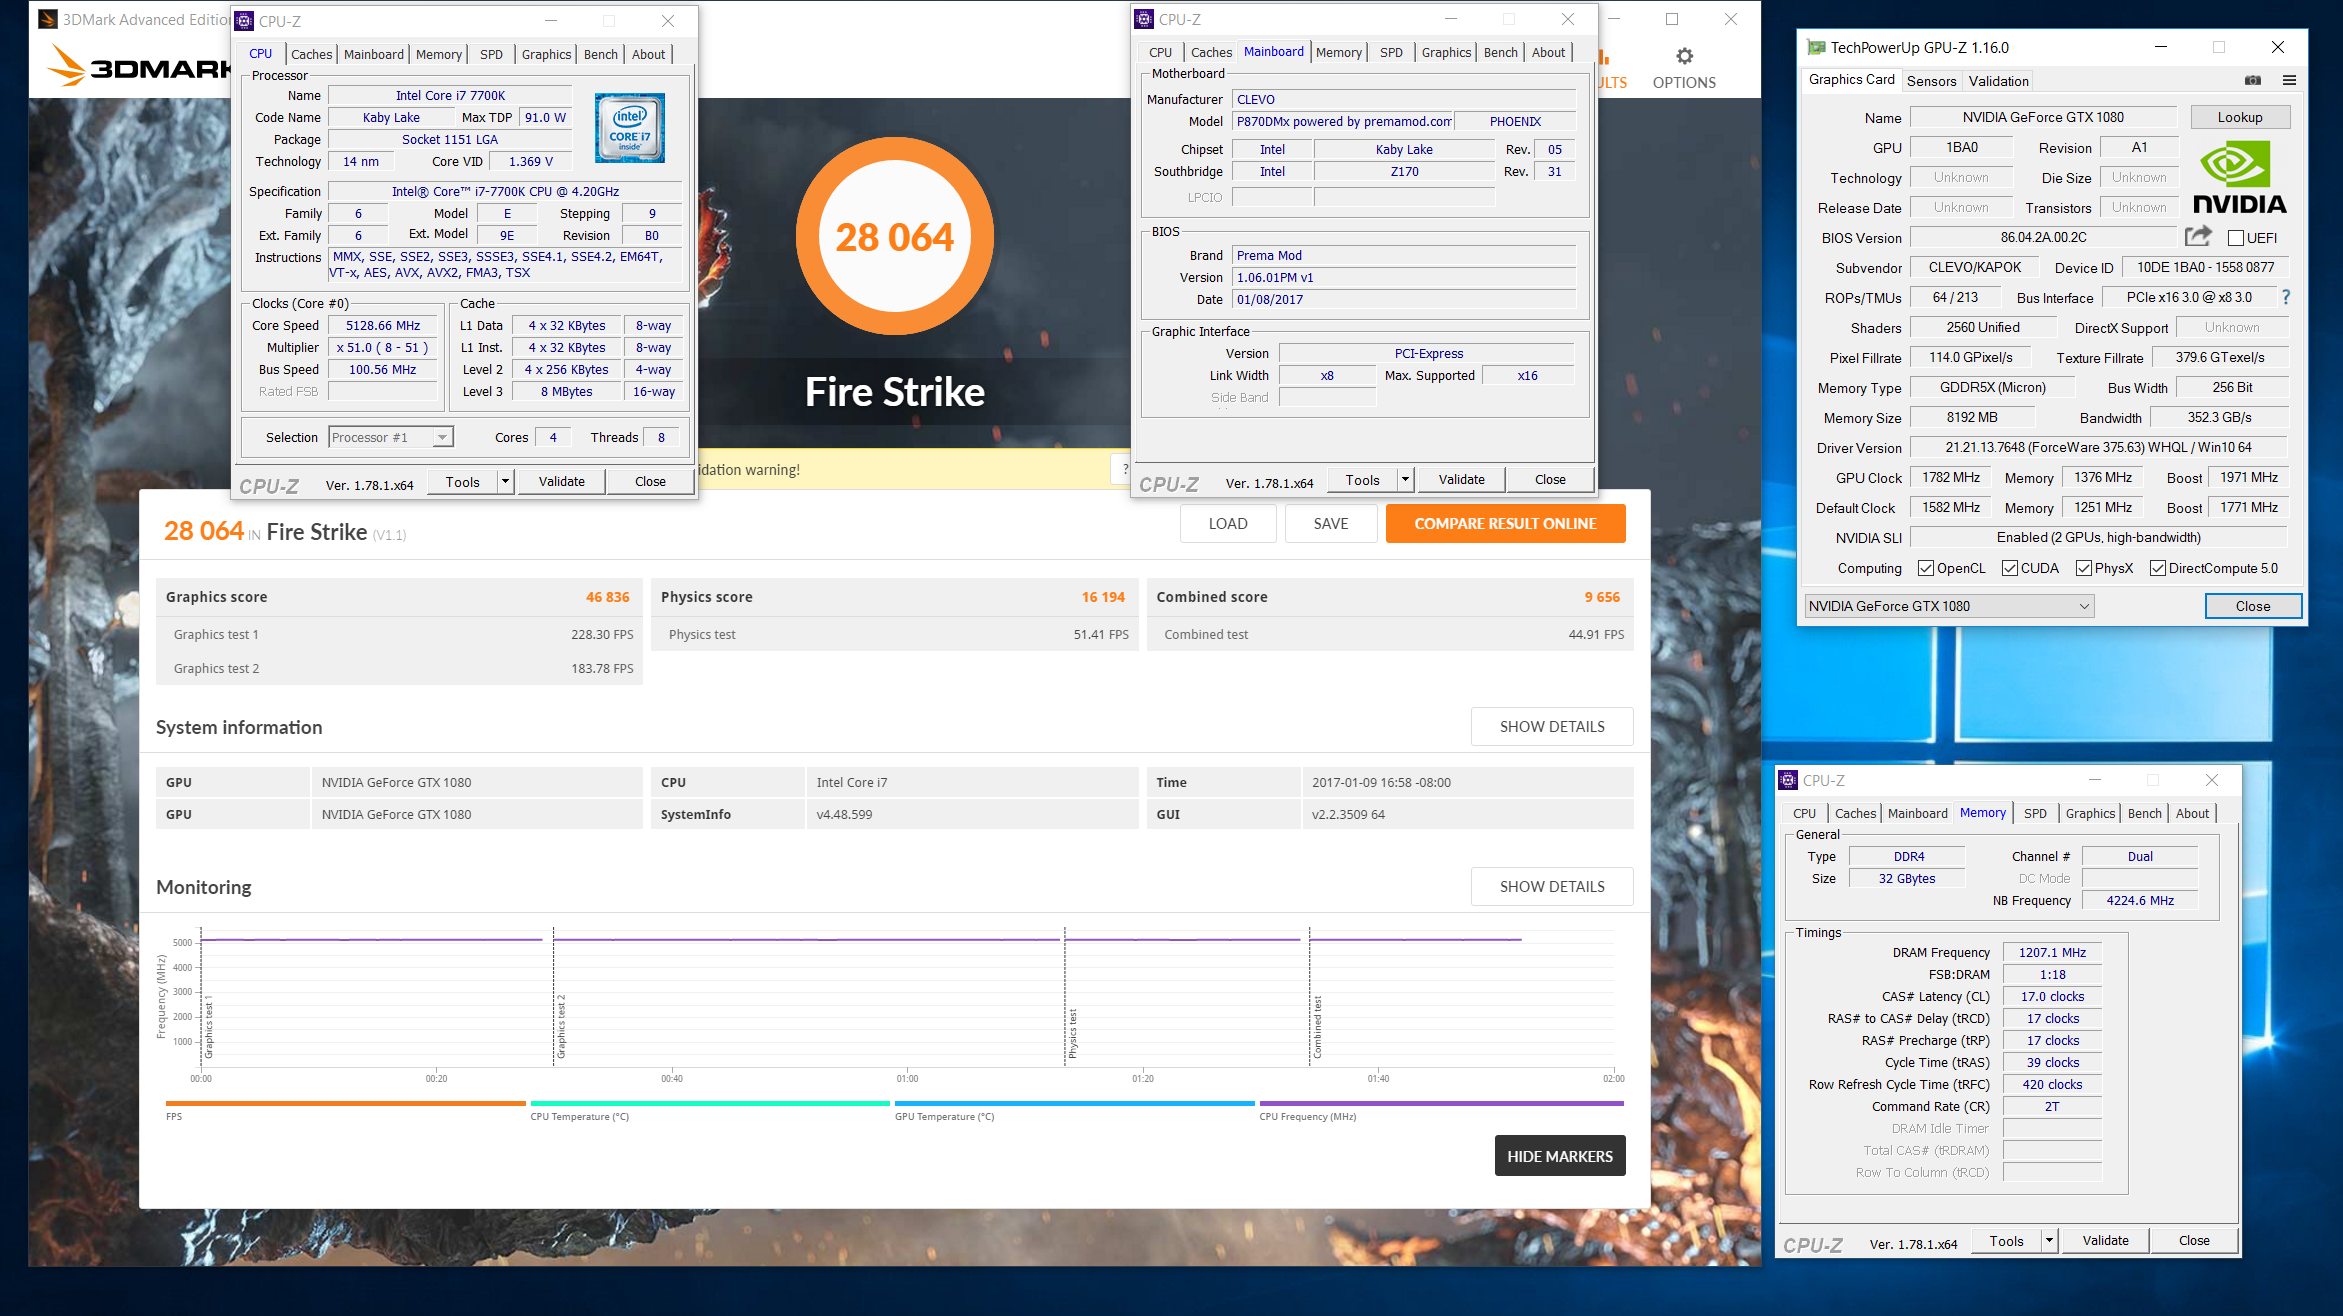This screenshot has height=1316, width=2343.
Task: Click the CPU-Z title icon of the Mainboard window
Action: [1144, 19]
